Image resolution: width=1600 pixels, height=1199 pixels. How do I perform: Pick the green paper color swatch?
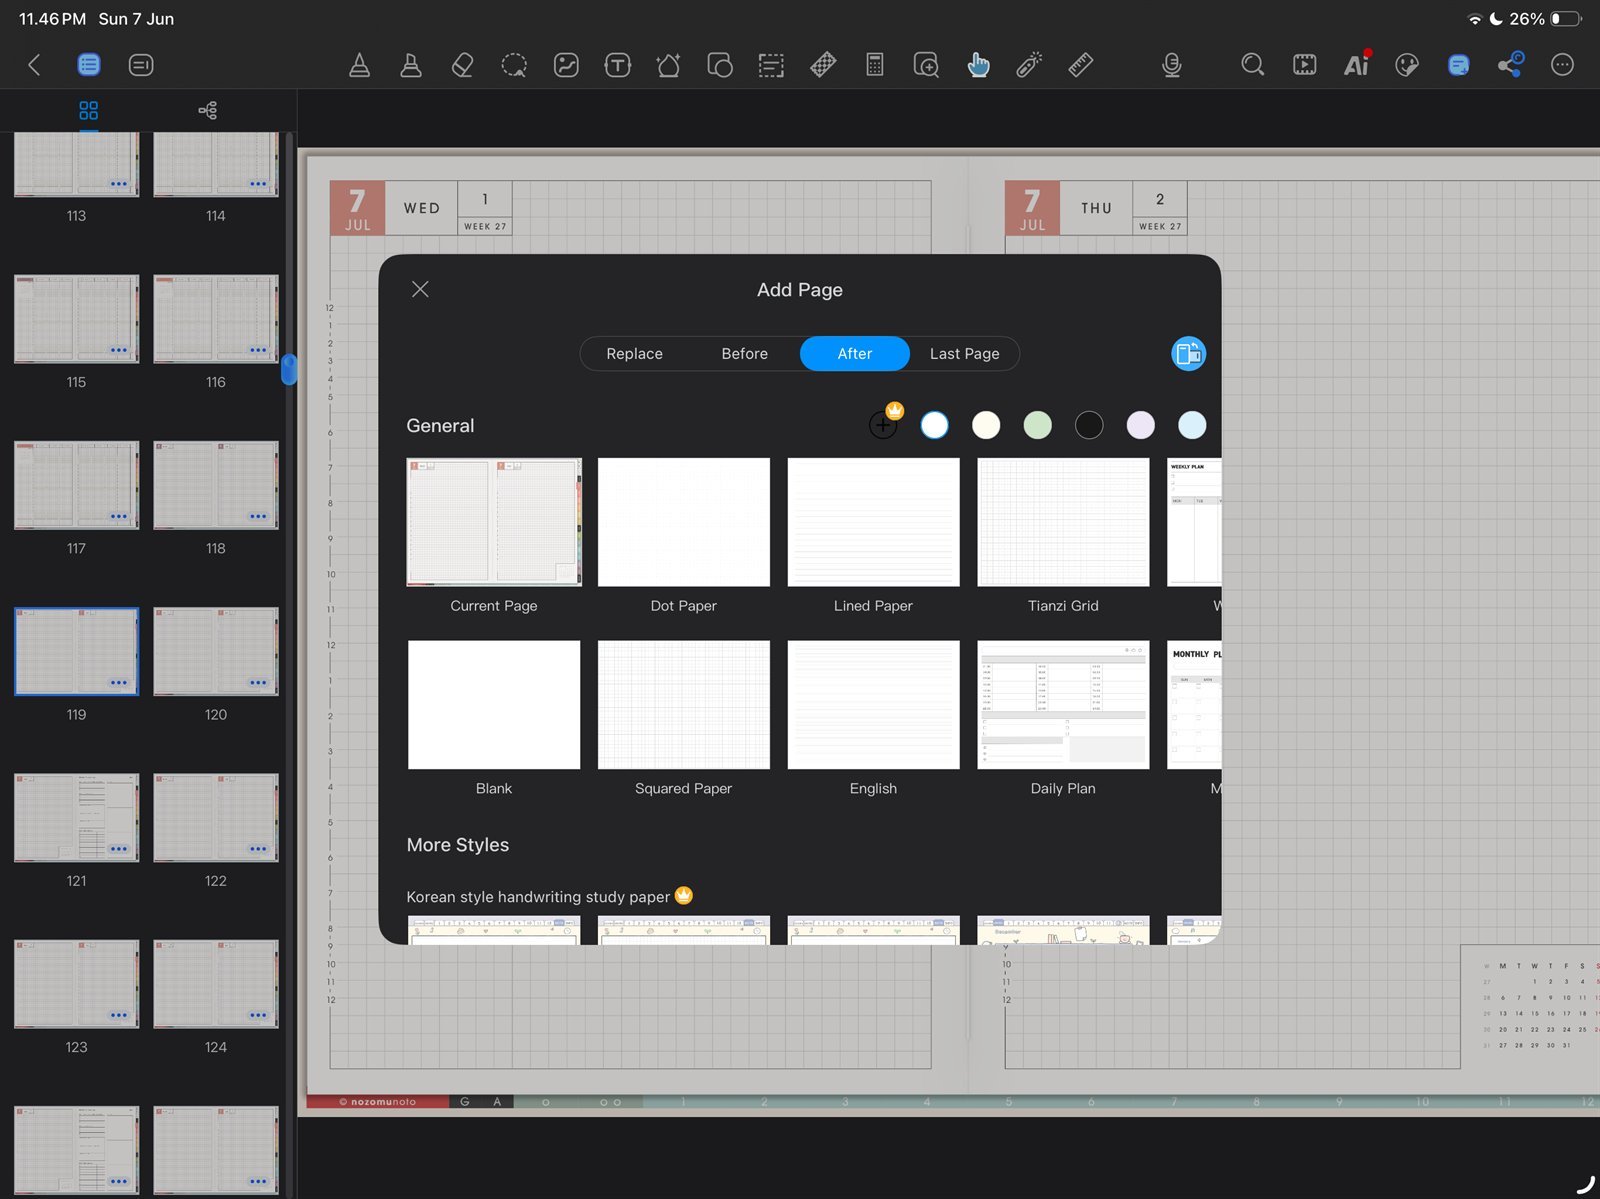[x=1038, y=425]
